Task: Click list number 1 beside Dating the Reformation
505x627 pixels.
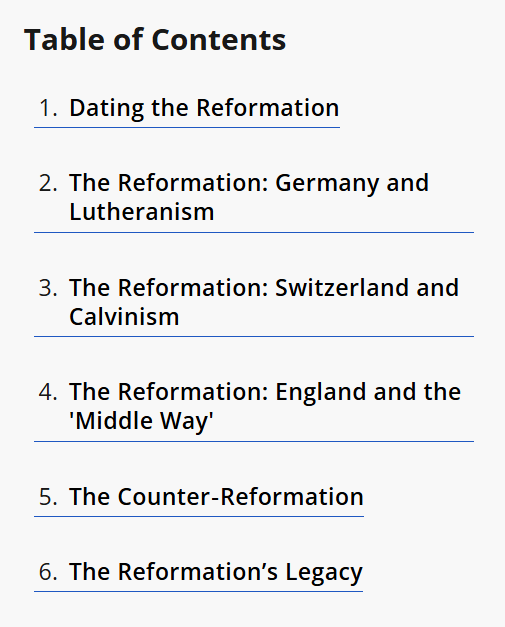Action: point(48,108)
